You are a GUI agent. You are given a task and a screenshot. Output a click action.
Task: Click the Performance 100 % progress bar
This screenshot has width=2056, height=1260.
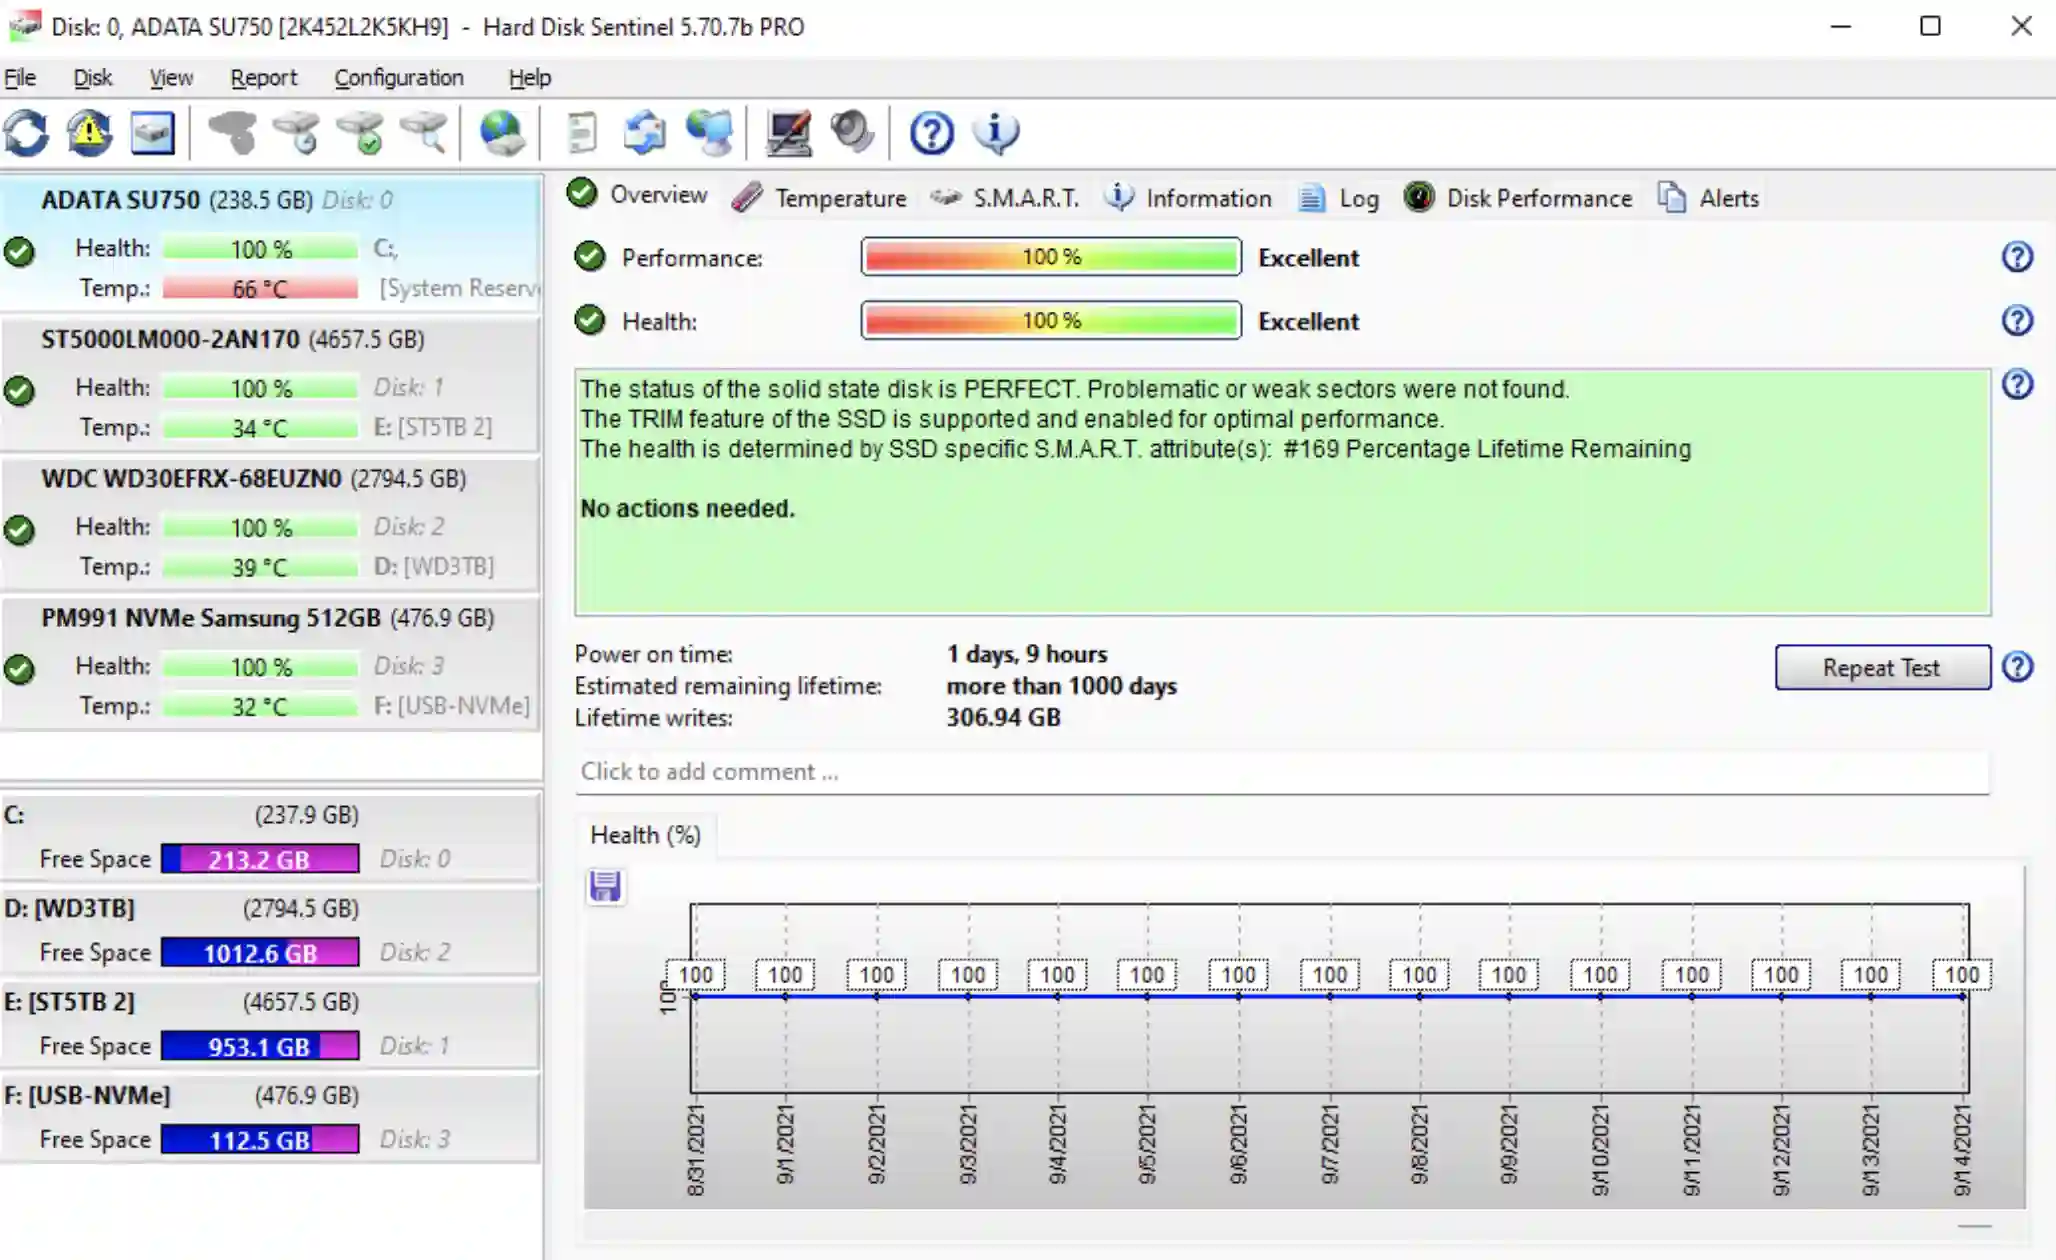(x=1051, y=257)
